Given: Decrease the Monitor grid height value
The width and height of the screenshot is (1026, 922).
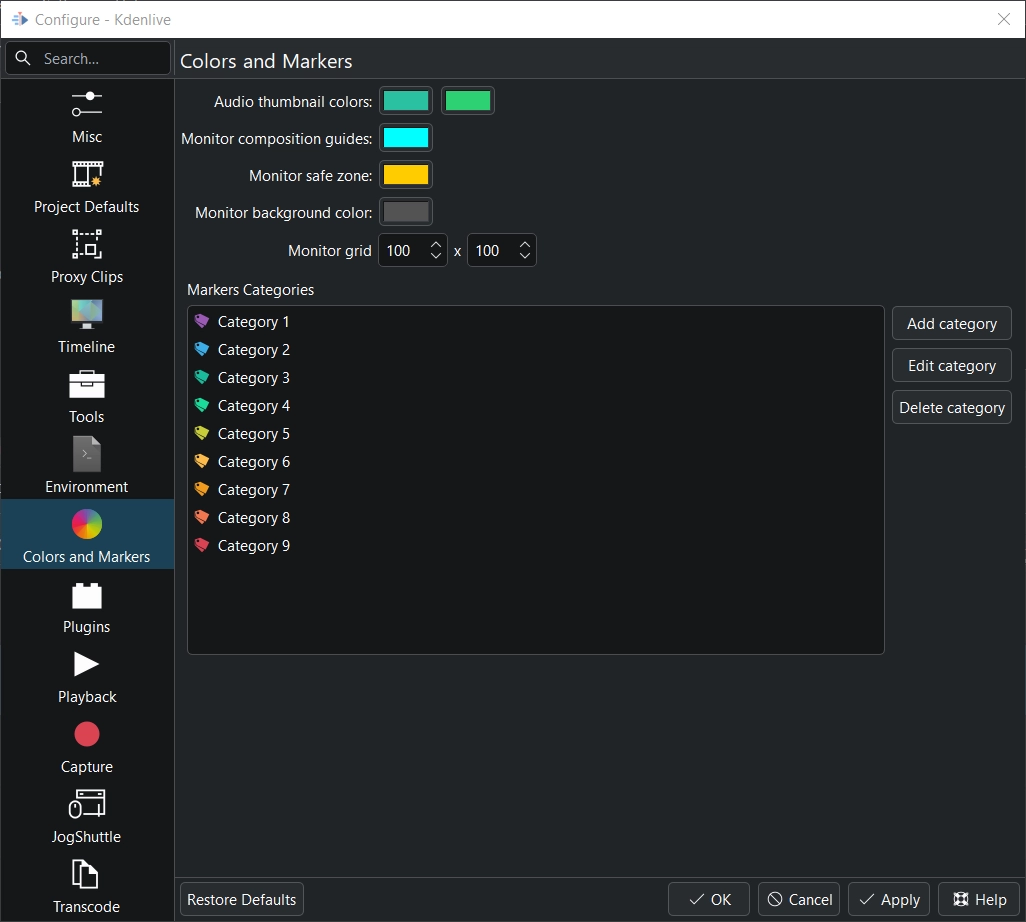Looking at the screenshot, I should point(525,256).
